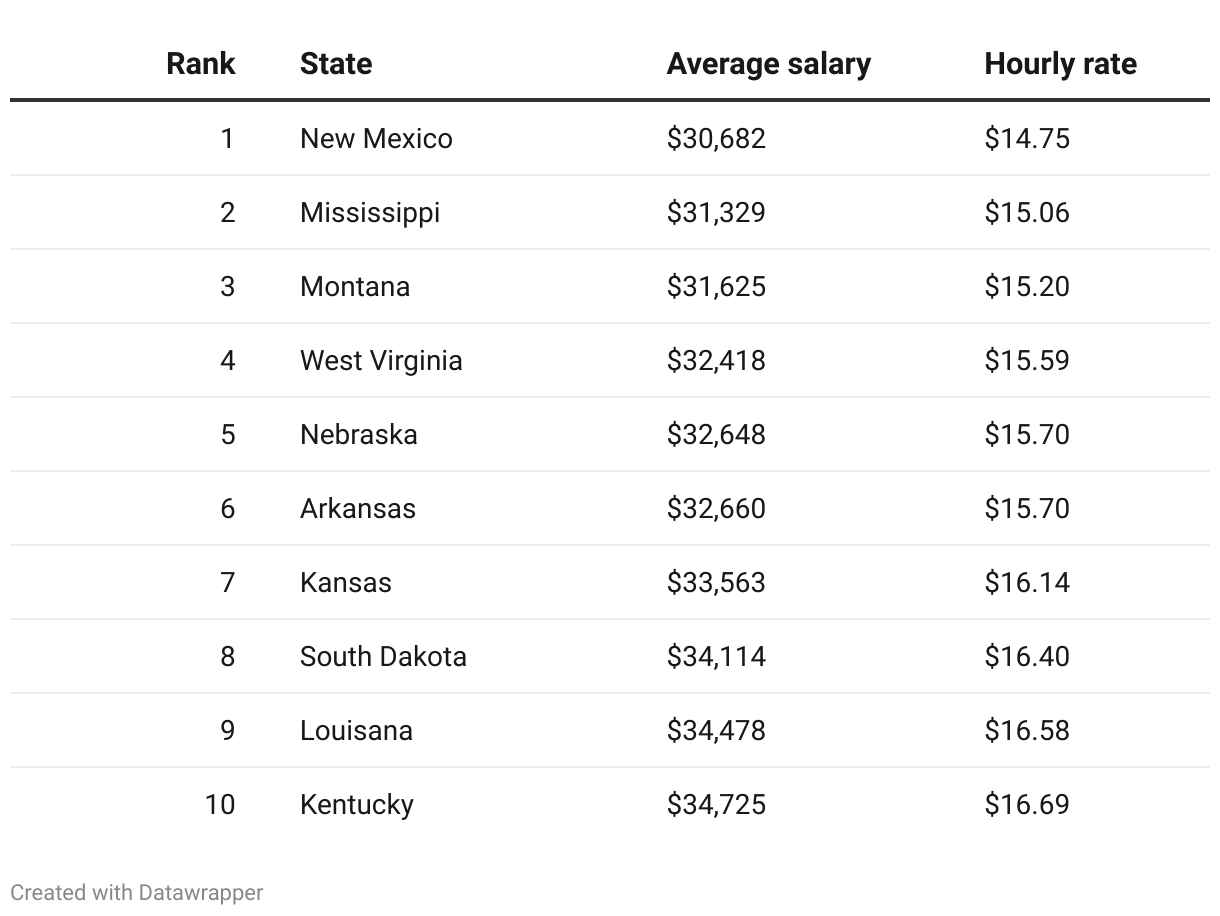Open the Created with Datawrapper link
Viewport: 1220px width, 916px height.
tap(137, 892)
